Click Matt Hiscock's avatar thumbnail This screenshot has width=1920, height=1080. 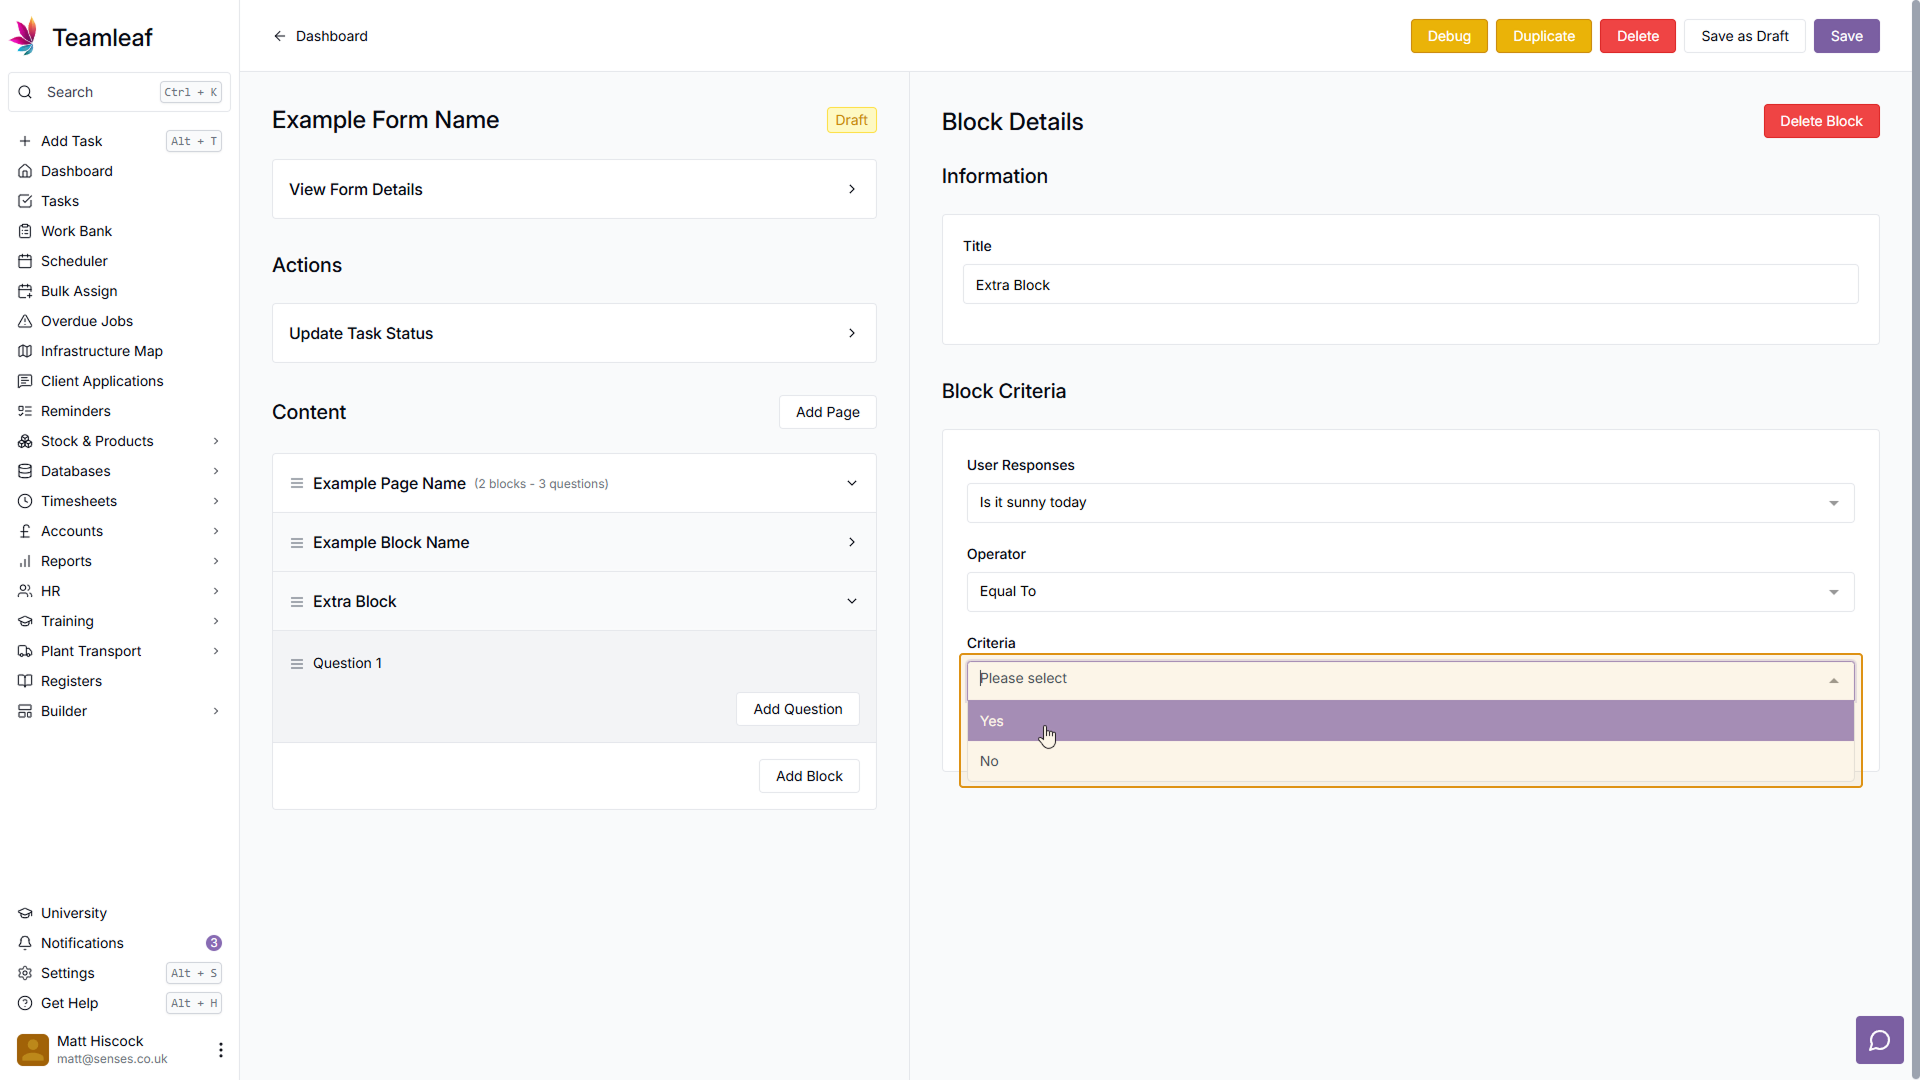coord(33,1050)
